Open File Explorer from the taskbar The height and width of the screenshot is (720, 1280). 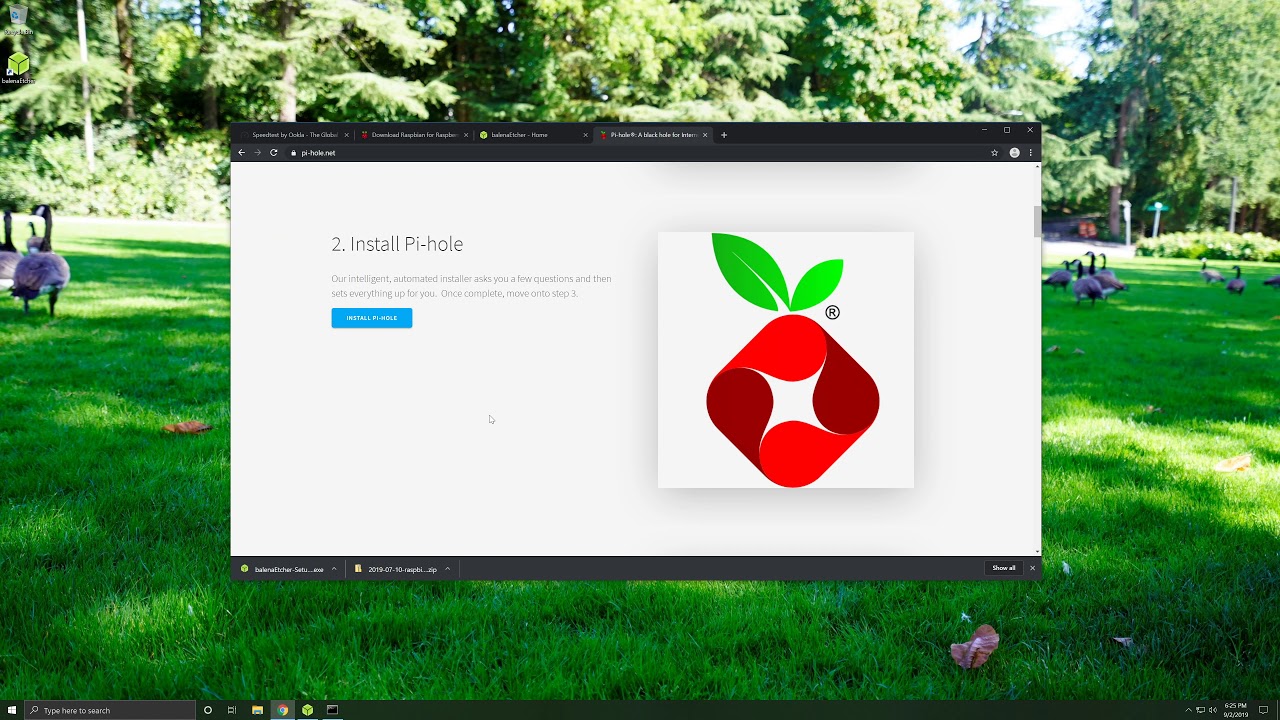point(257,710)
